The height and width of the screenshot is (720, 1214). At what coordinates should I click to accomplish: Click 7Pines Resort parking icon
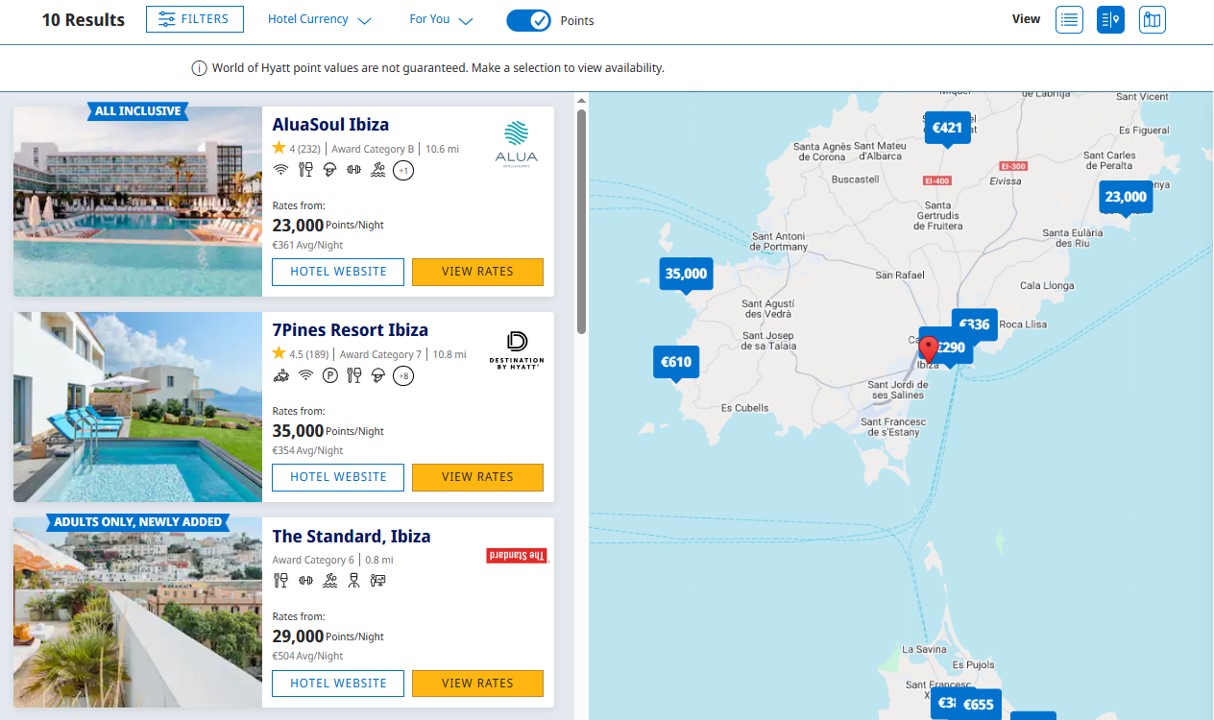click(x=330, y=376)
